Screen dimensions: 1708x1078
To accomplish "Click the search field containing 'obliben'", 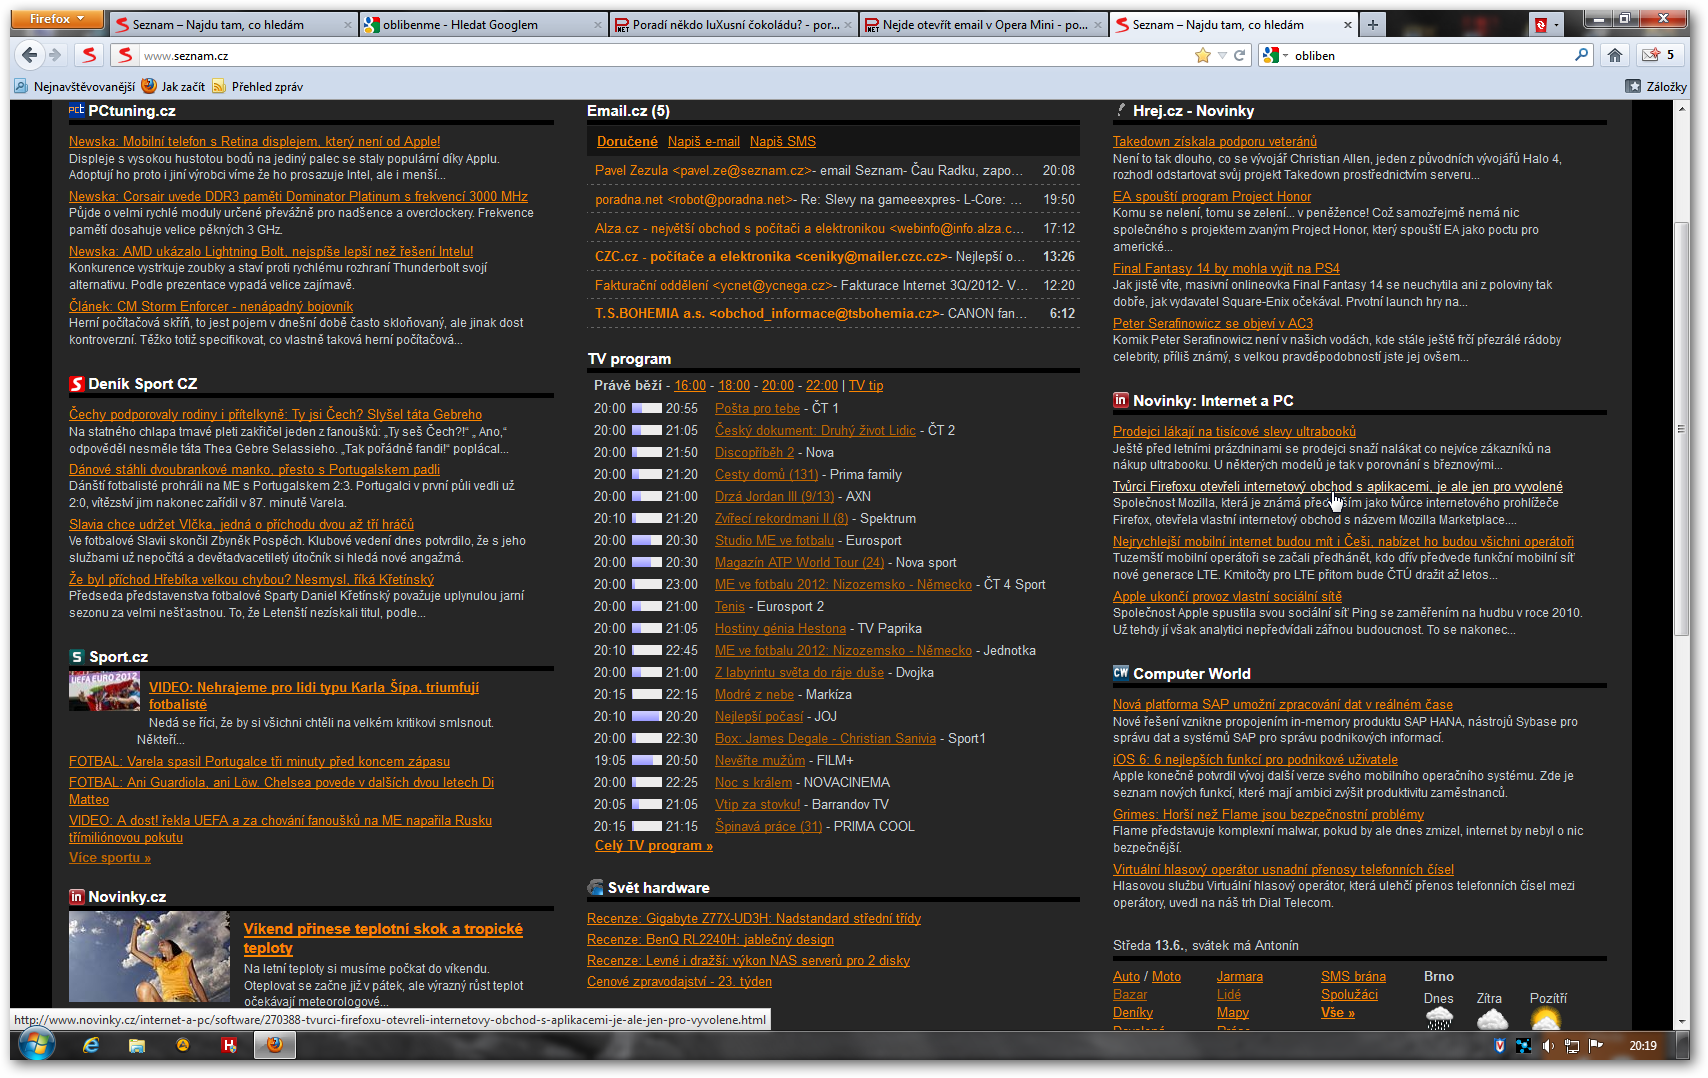I will [1430, 56].
